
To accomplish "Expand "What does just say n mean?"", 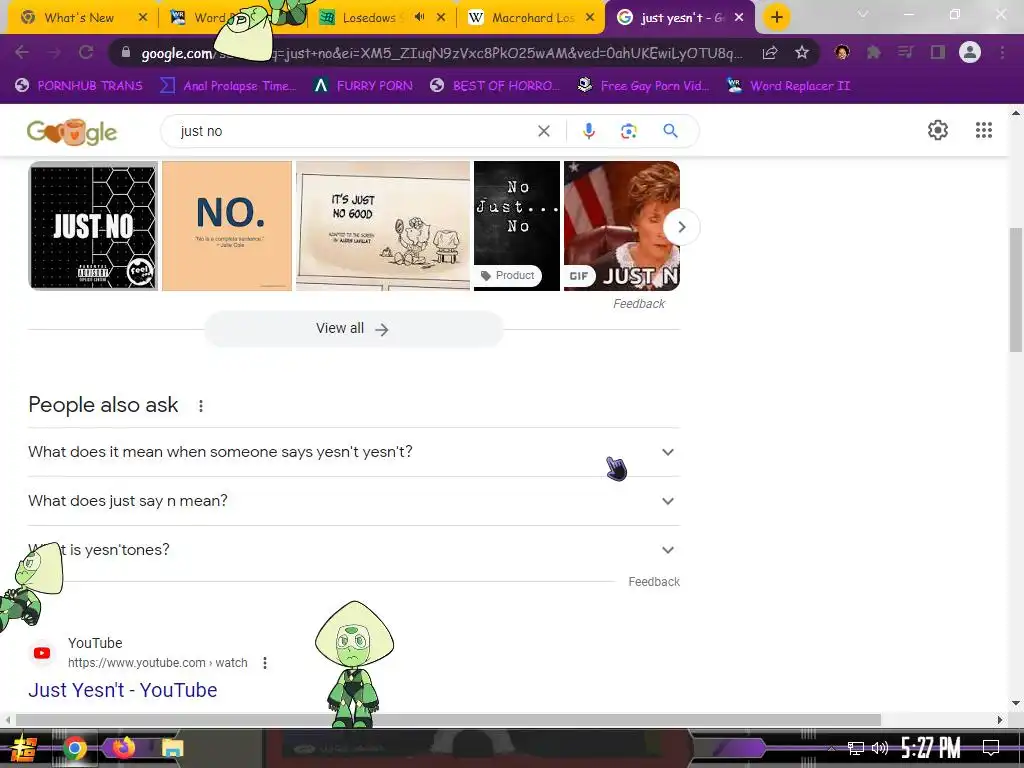I will 354,501.
